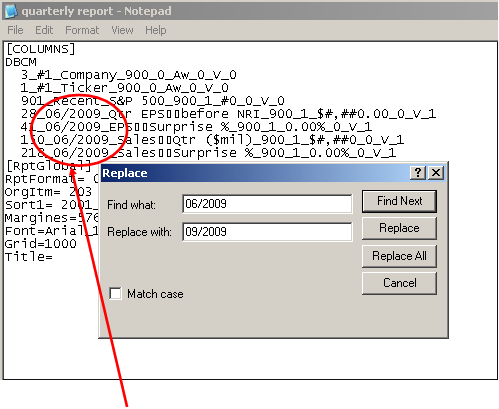Click the Find what input field
499x409 pixels.
tap(267, 204)
